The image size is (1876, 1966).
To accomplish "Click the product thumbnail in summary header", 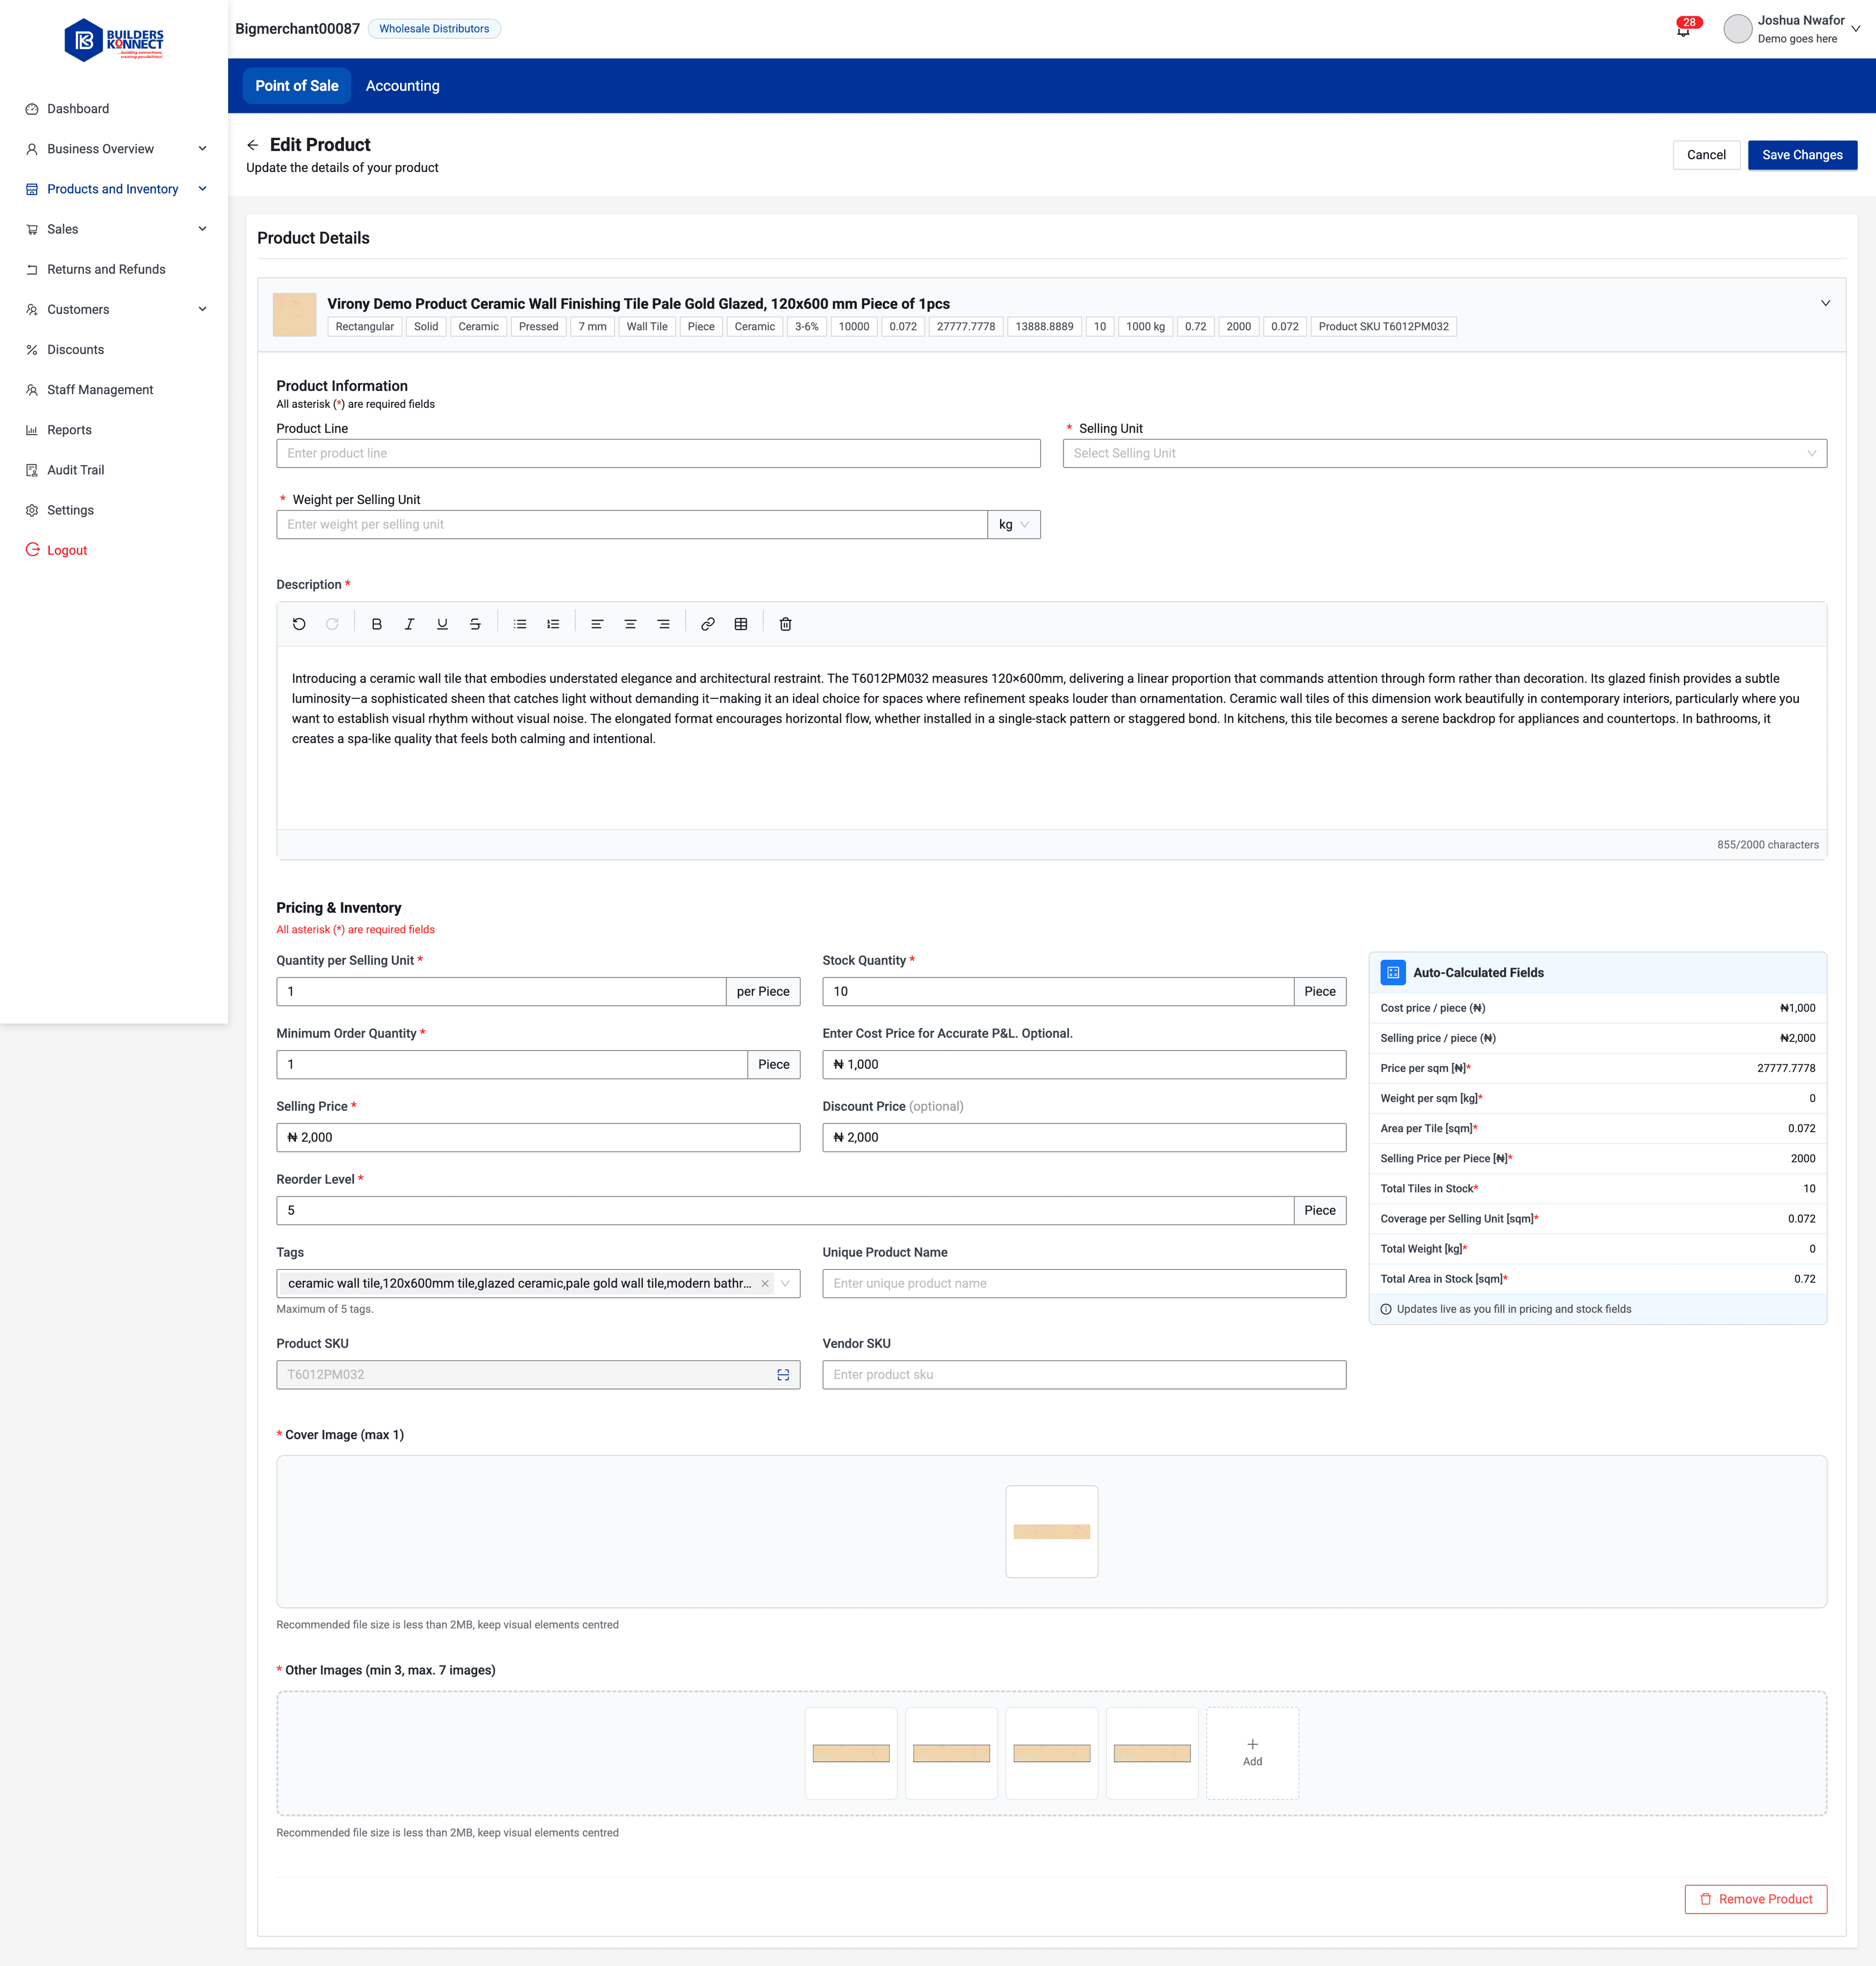I will [294, 315].
